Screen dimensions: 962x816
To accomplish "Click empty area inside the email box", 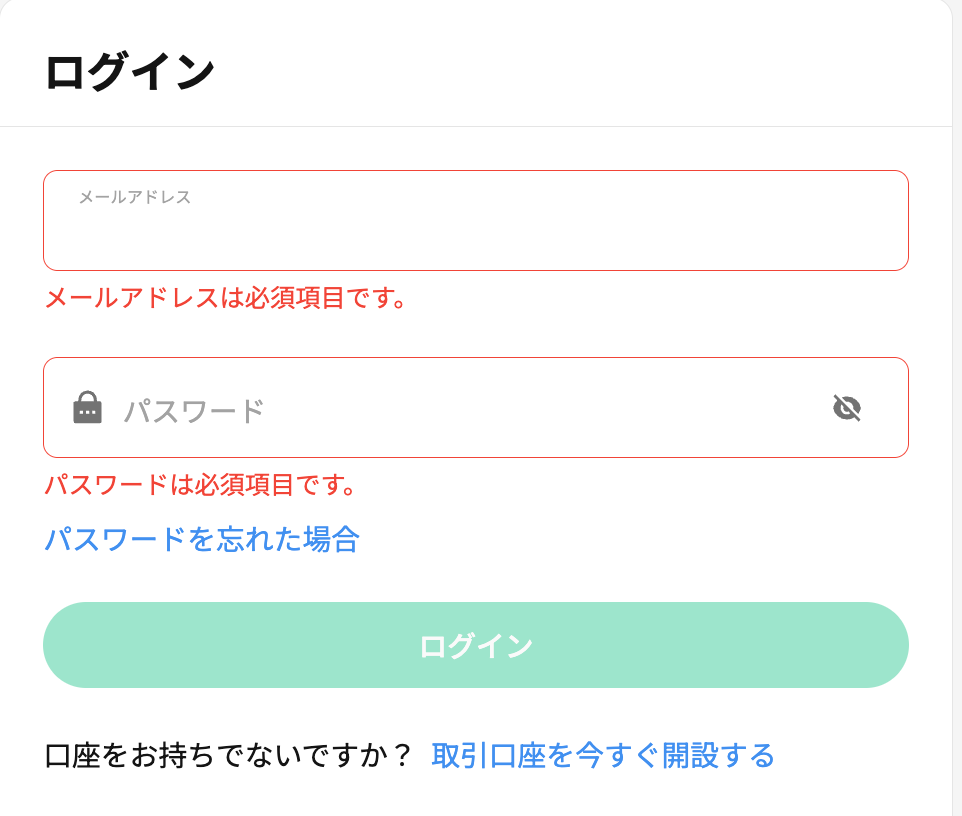I will click(x=475, y=239).
